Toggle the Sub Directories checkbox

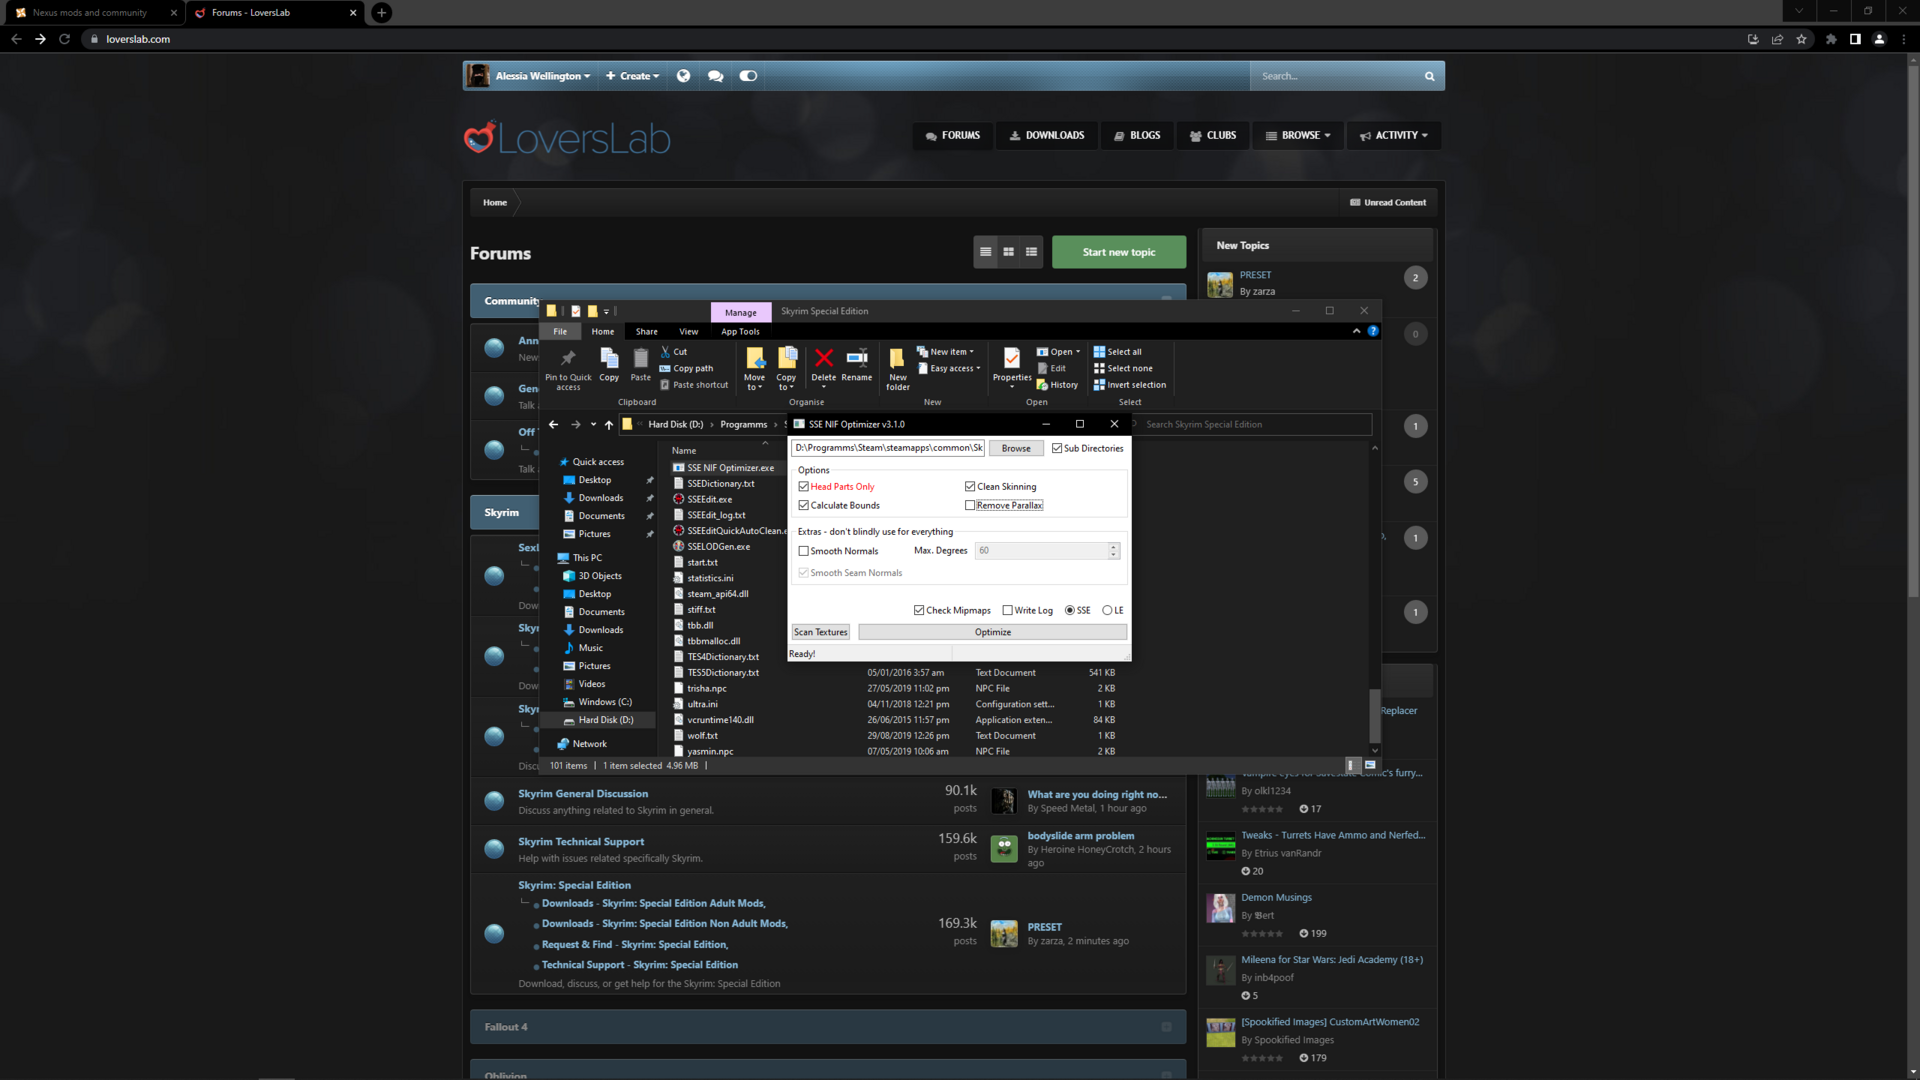(x=1056, y=448)
